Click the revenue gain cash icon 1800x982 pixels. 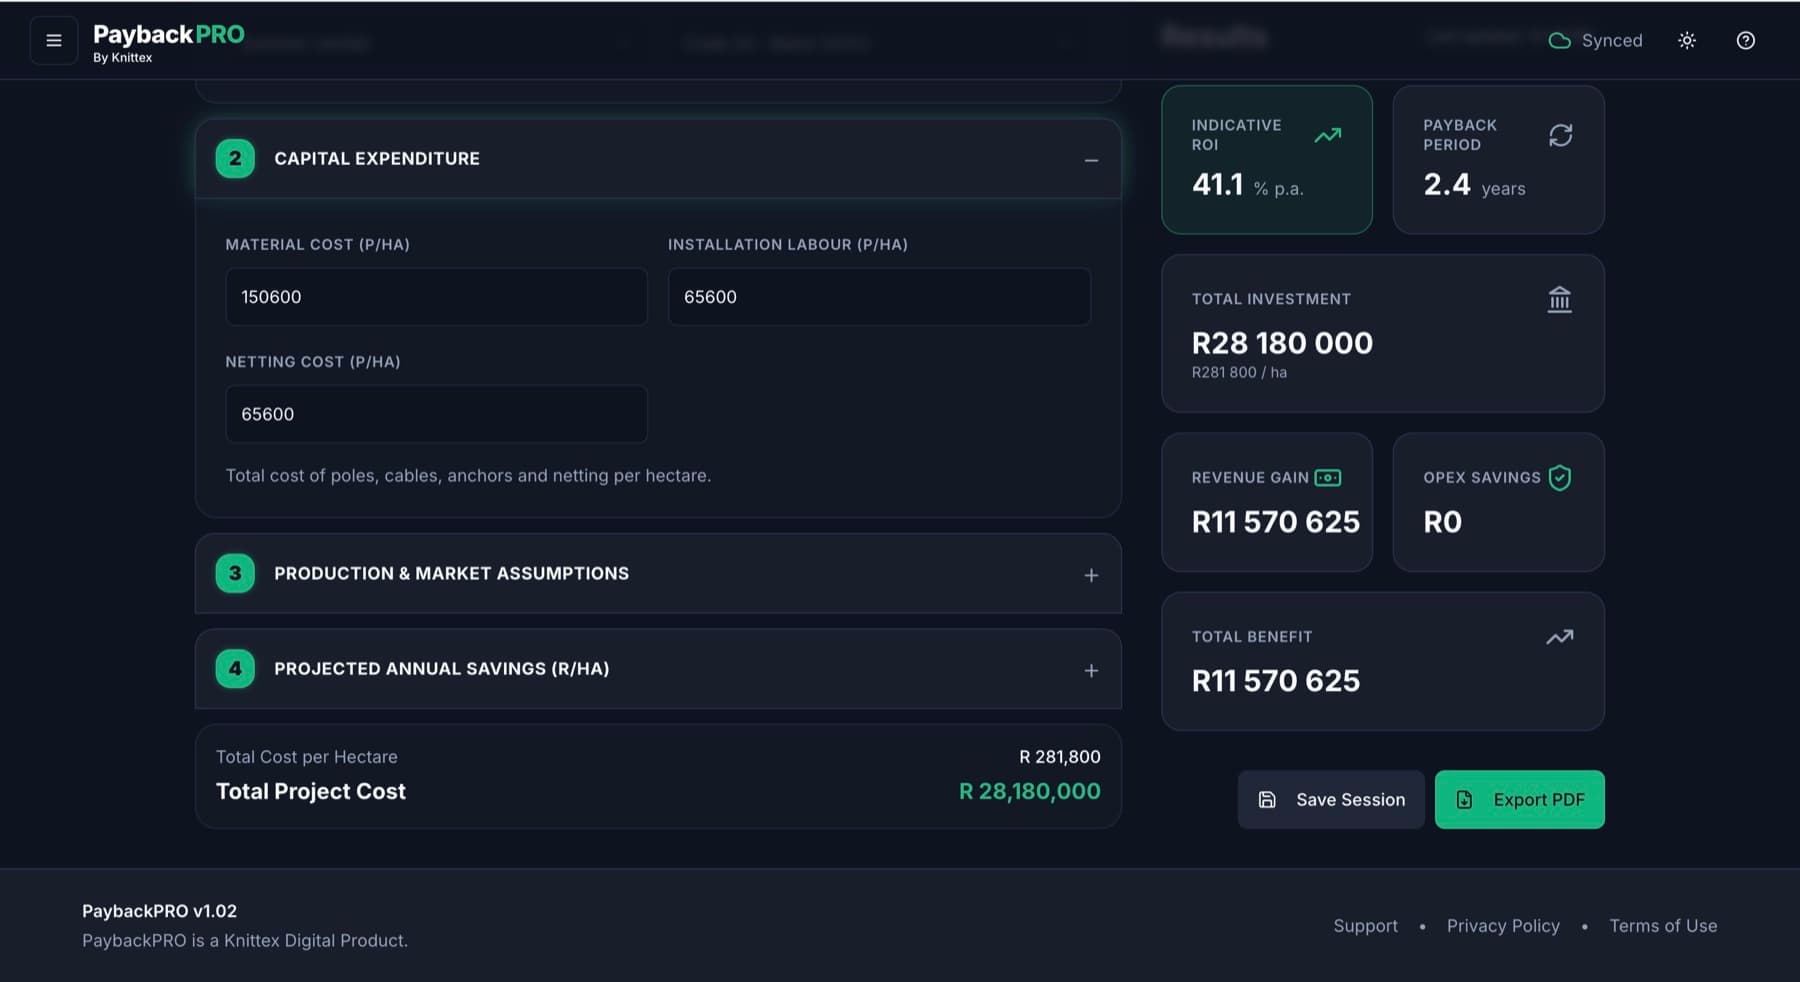pos(1327,478)
